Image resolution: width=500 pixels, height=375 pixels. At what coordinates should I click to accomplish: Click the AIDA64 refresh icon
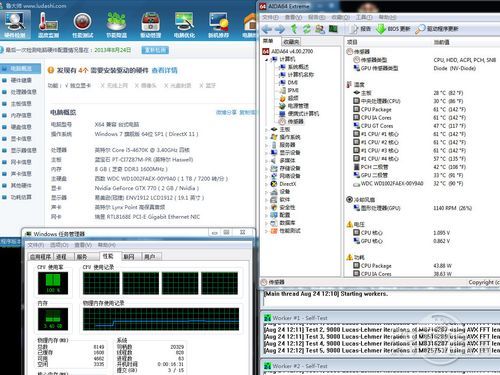point(307,29)
